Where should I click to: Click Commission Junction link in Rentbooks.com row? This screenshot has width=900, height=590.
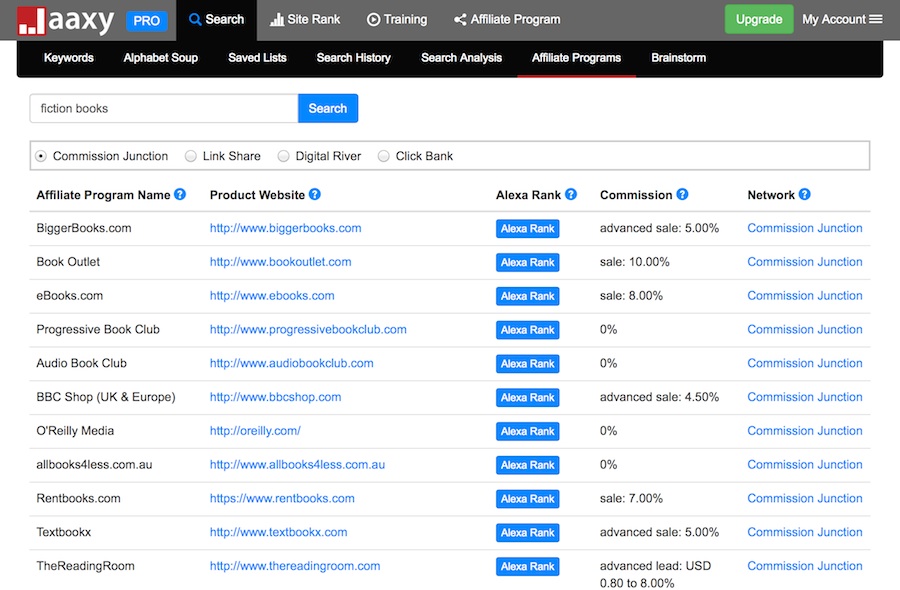pos(805,499)
